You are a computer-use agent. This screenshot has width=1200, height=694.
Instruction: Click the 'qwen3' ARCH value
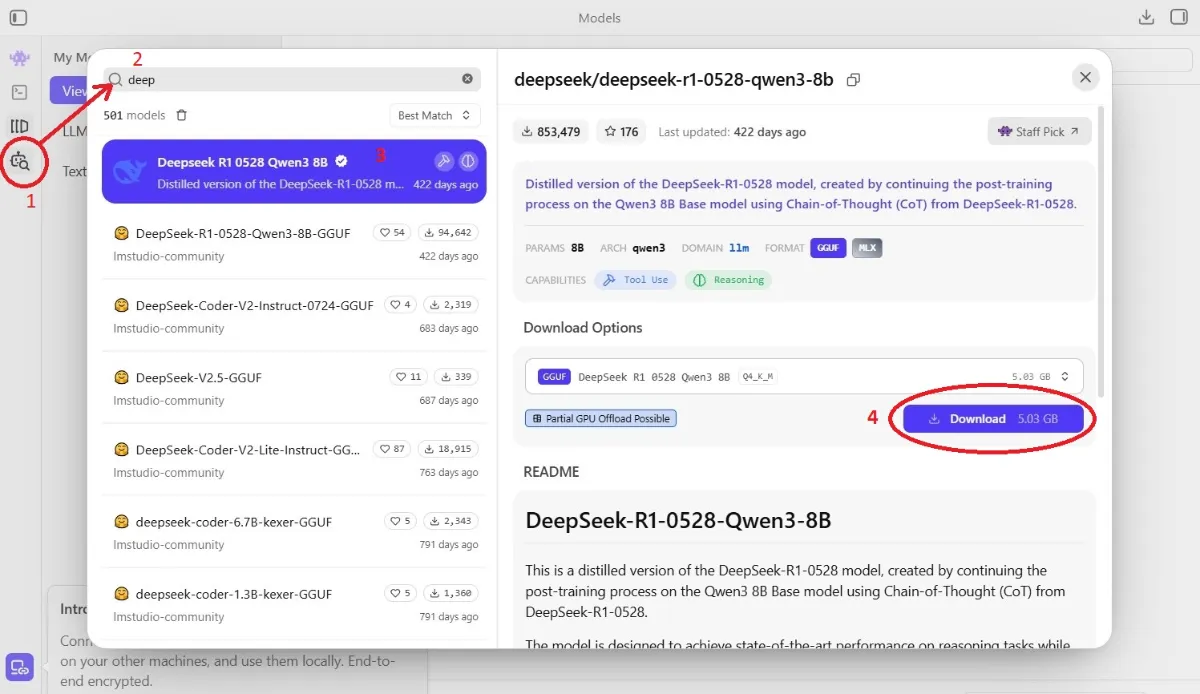coord(648,248)
